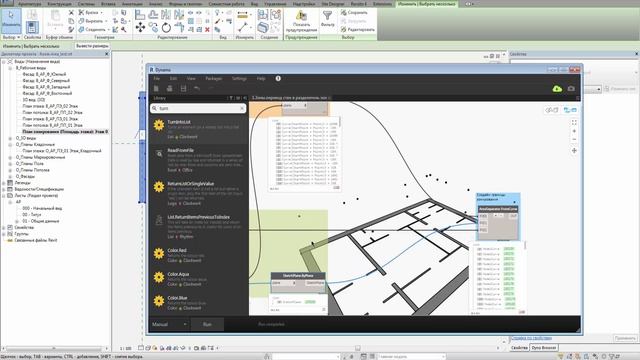This screenshot has height=360, width=640.
Task: Select the Legends item in project browser
Action: (x=22, y=183)
